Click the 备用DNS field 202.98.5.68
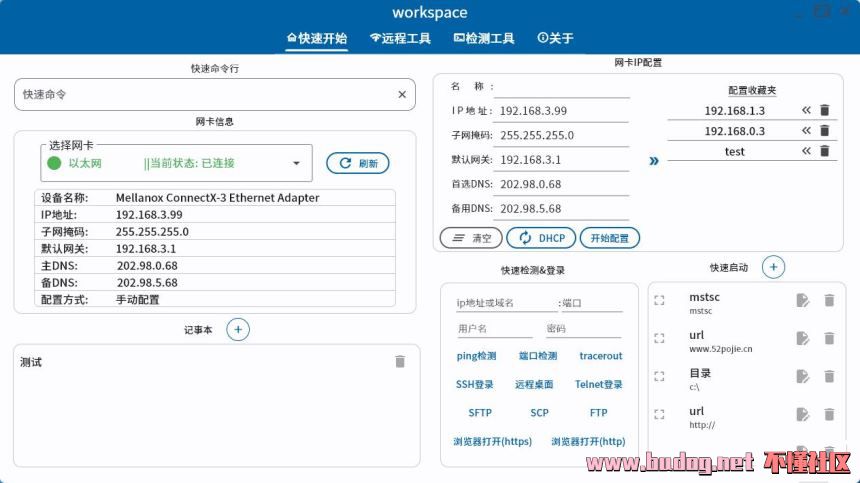This screenshot has width=860, height=483. (x=562, y=208)
